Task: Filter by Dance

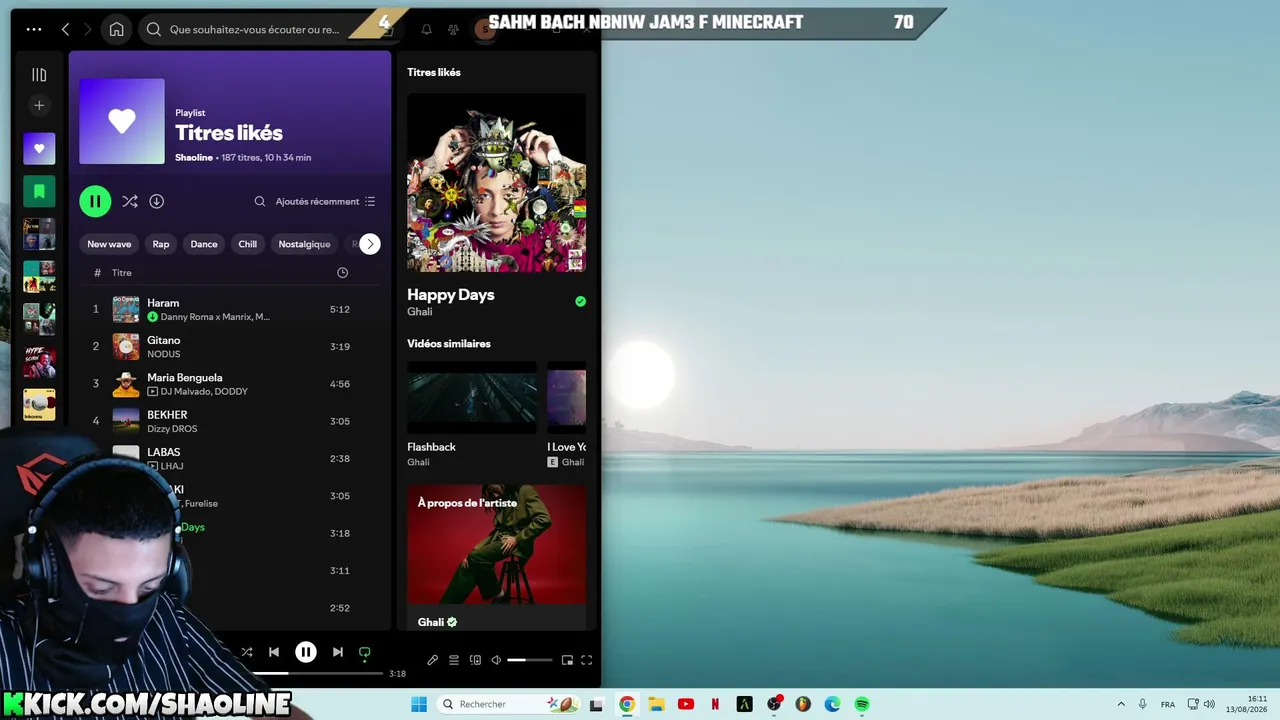Action: click(x=204, y=244)
